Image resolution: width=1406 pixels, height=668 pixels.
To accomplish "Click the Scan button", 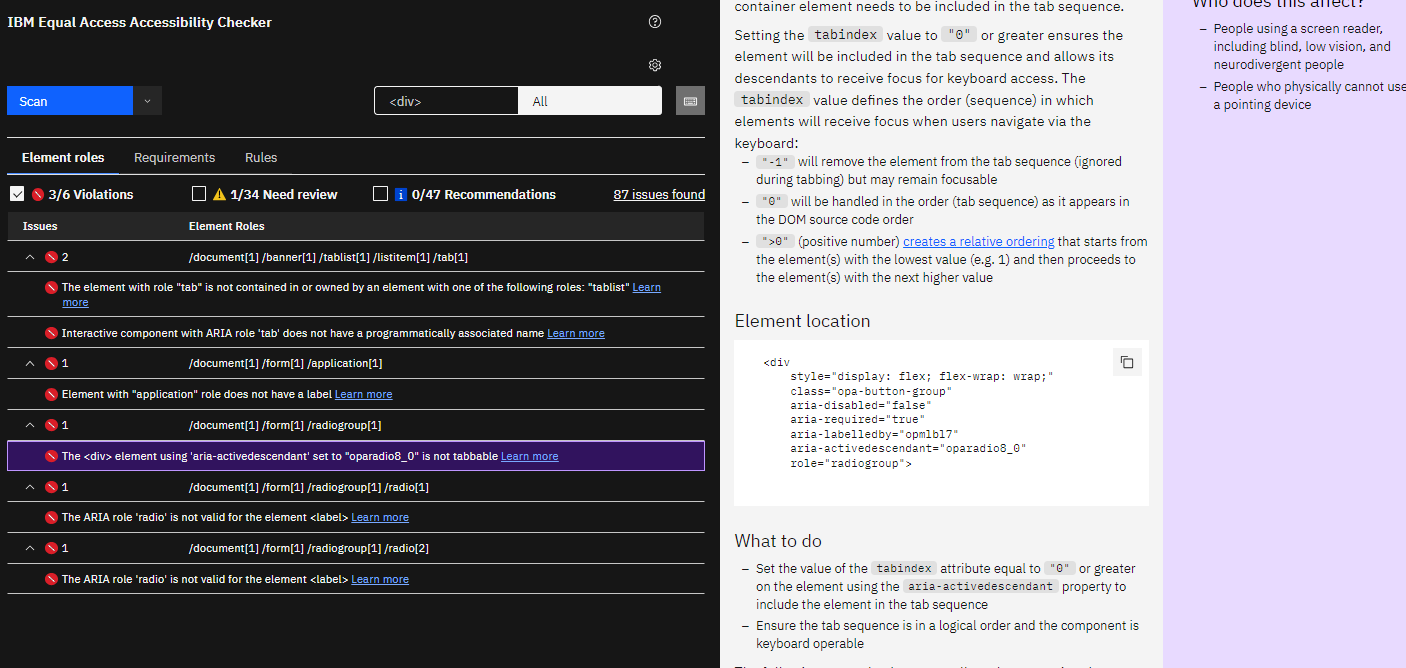I will click(69, 101).
